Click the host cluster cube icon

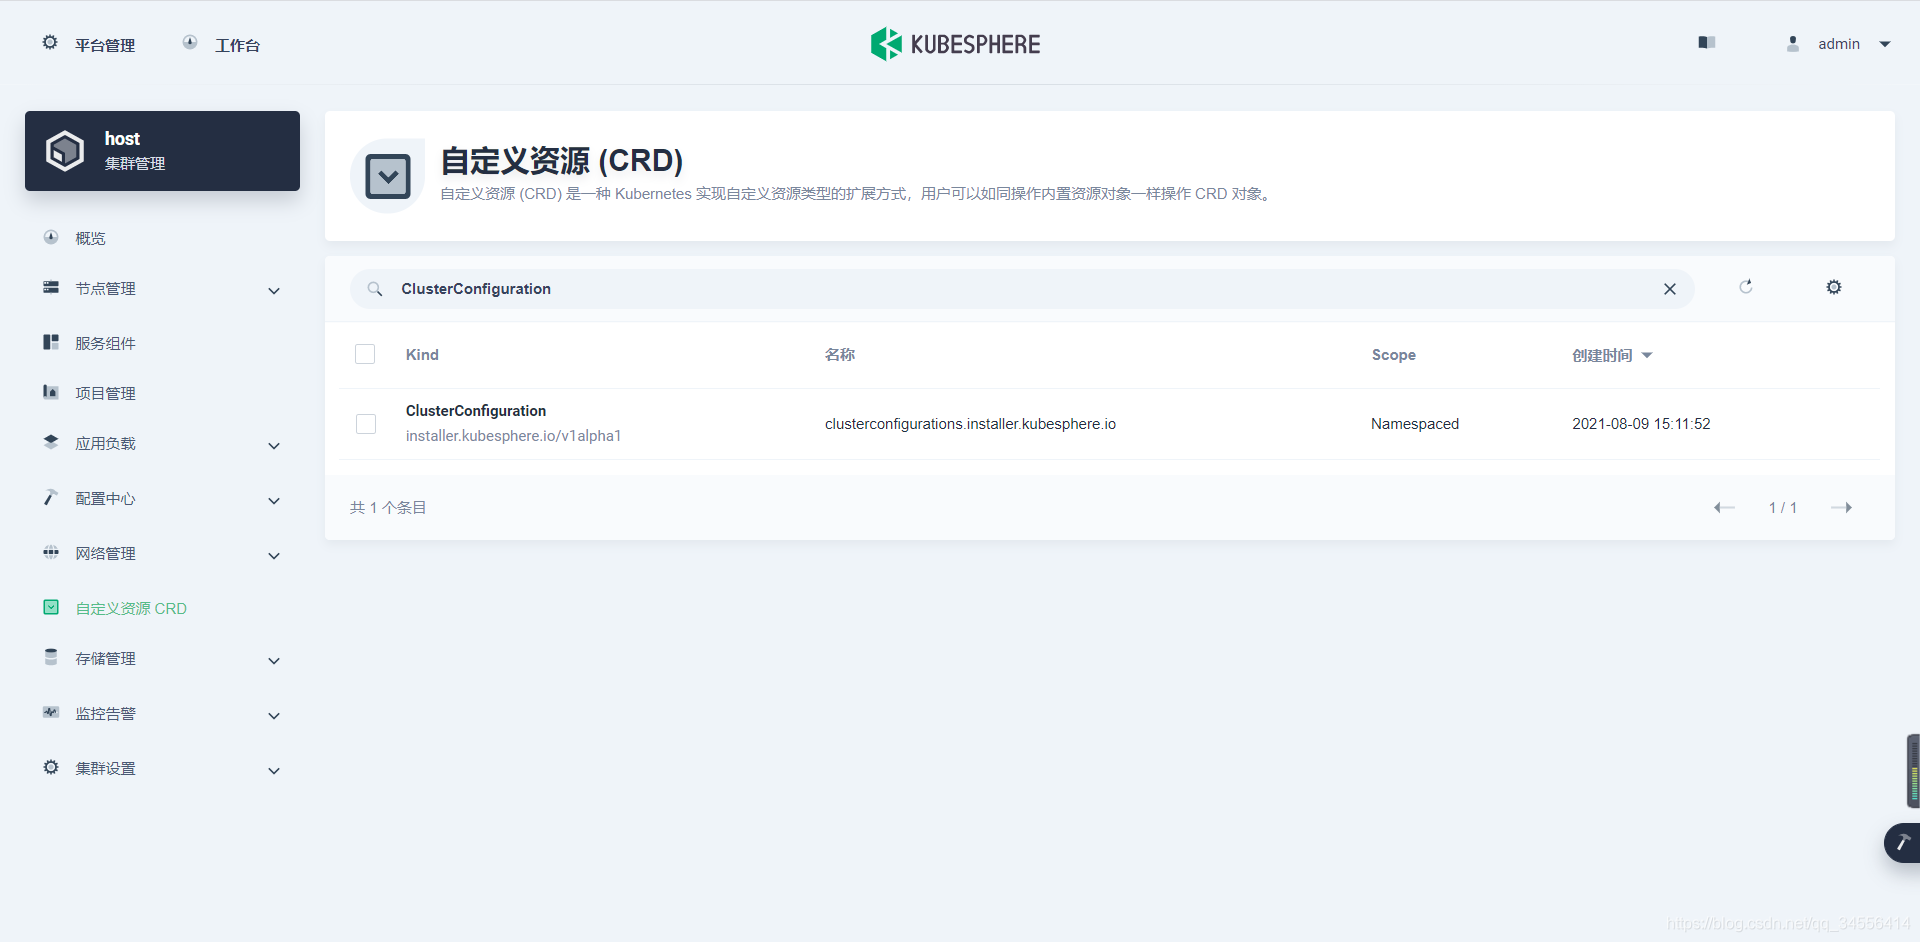click(65, 151)
